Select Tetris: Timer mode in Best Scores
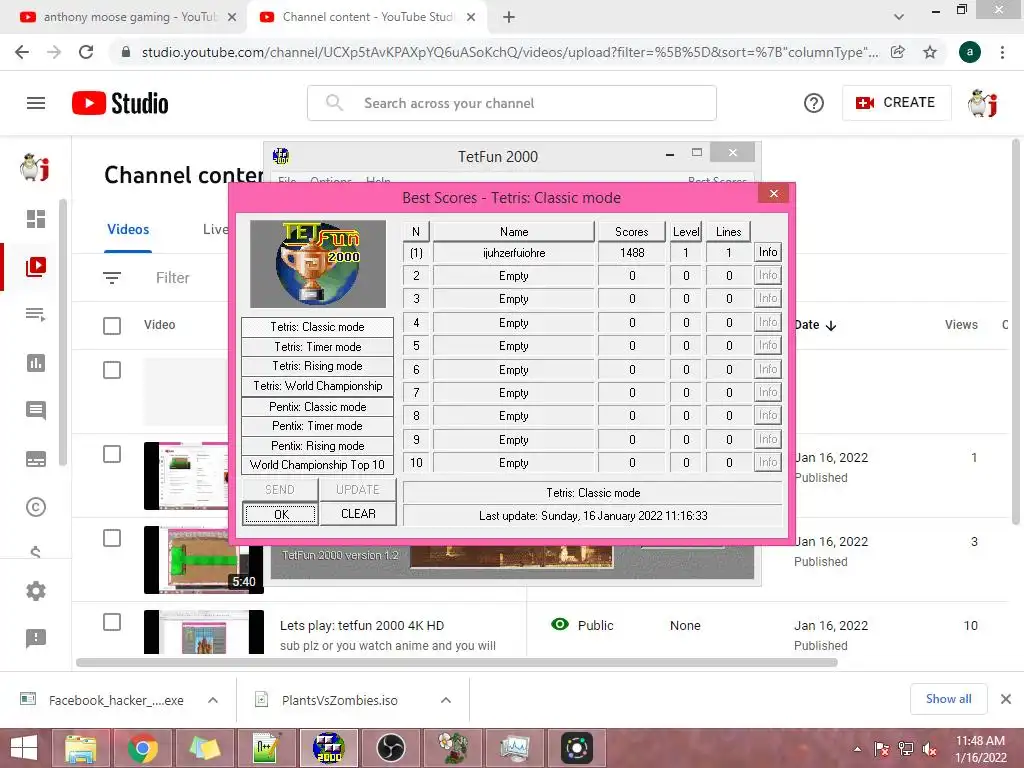 (x=317, y=346)
